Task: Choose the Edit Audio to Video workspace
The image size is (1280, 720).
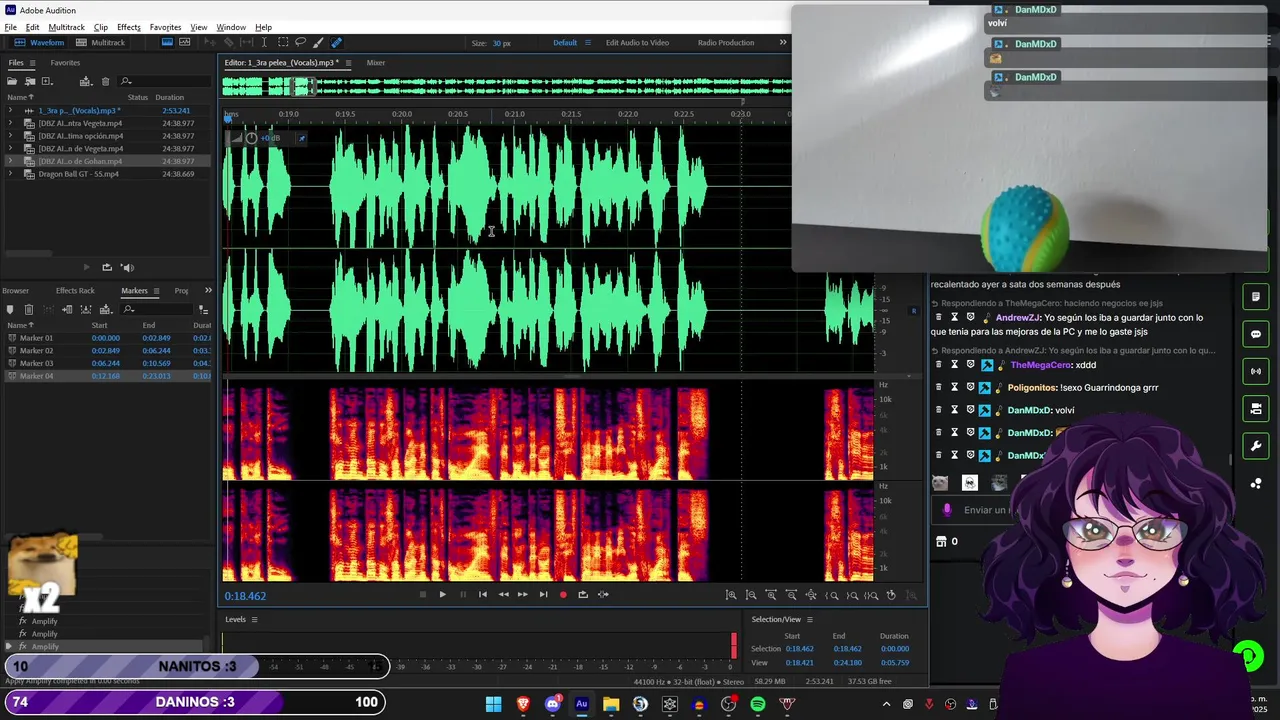Action: pos(637,43)
